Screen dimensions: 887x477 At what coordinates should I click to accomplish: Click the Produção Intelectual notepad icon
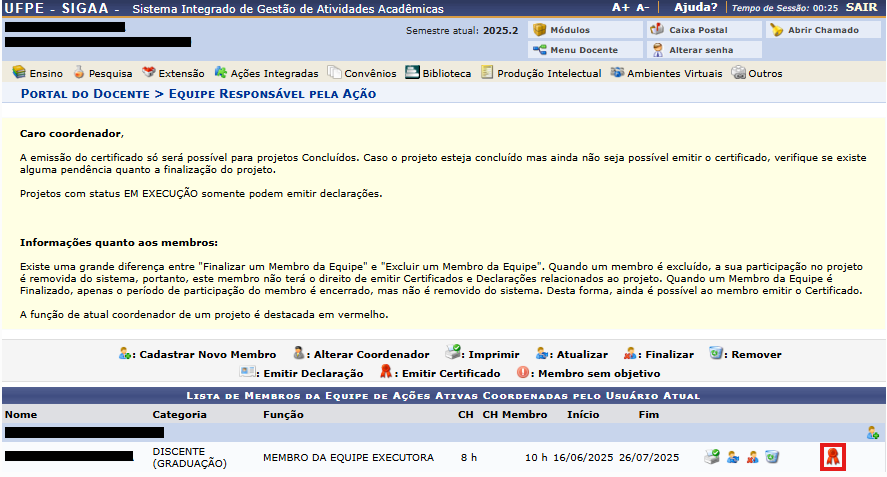487,72
